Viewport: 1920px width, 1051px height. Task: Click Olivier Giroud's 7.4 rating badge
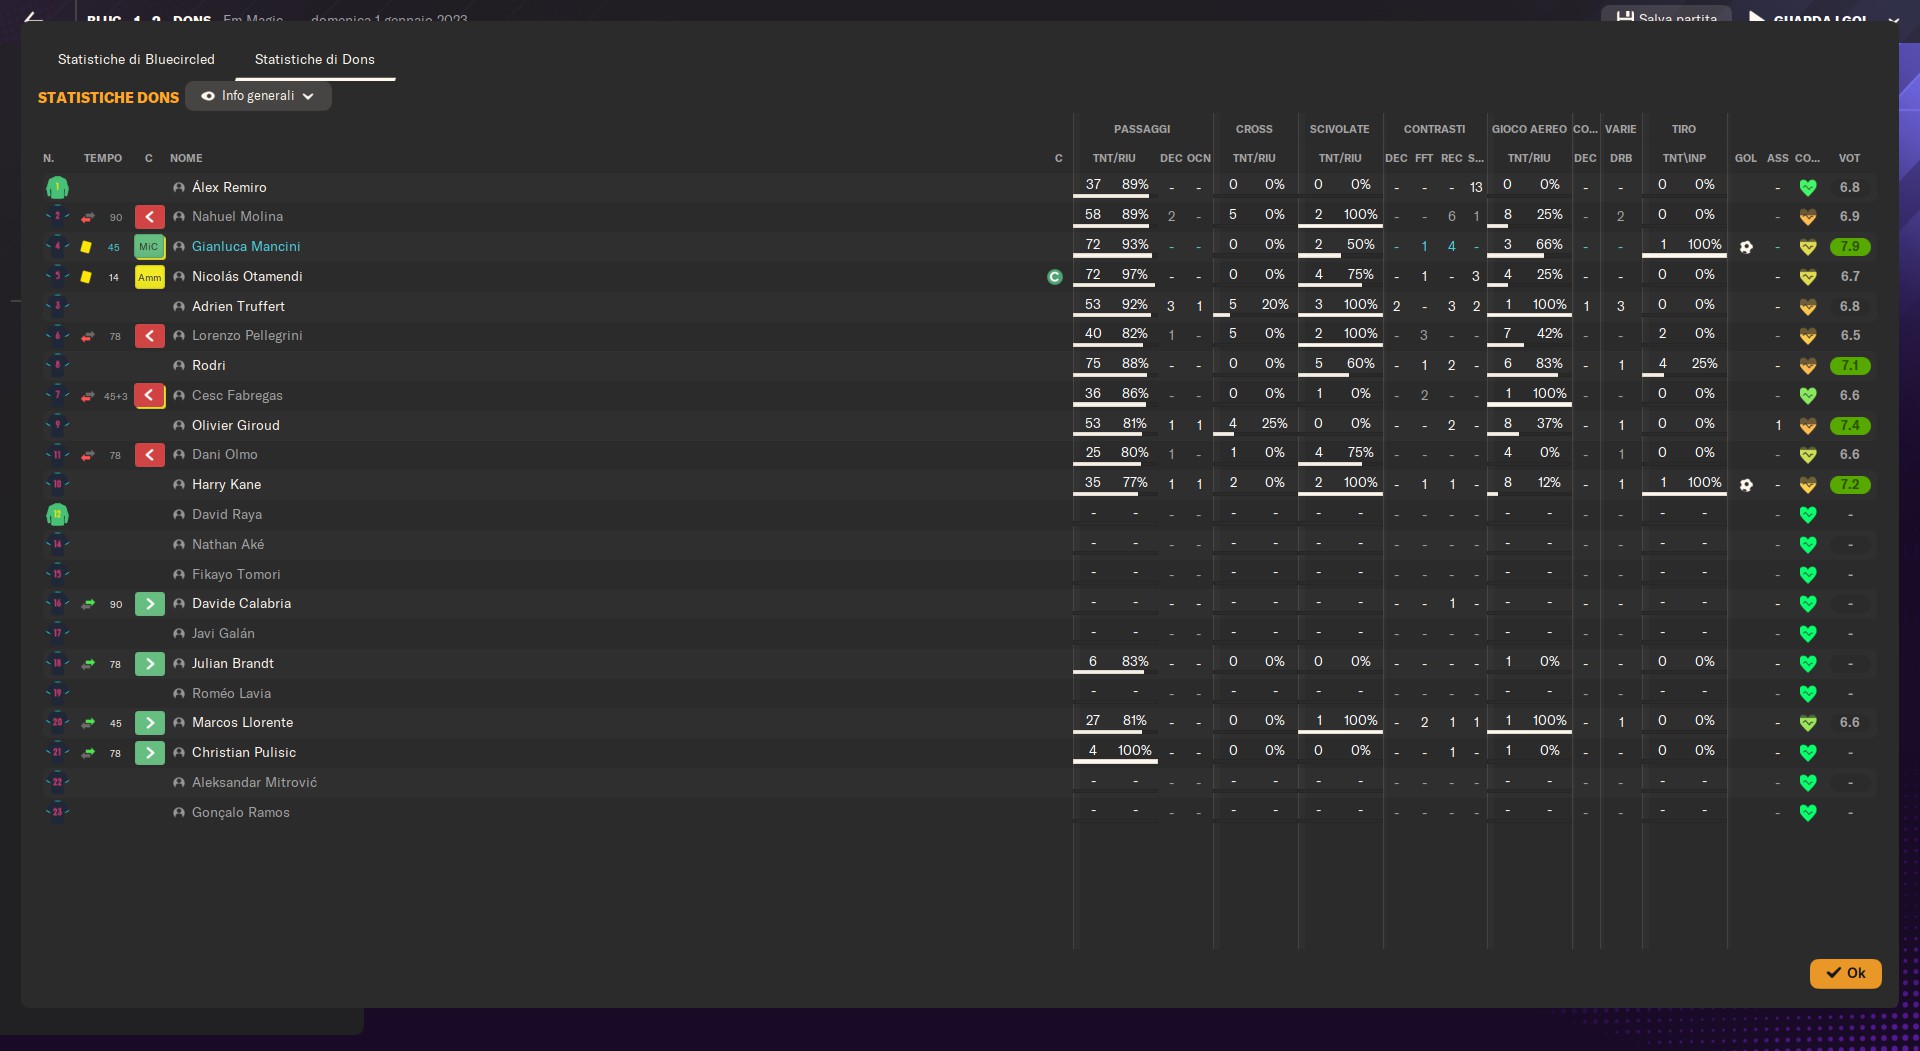click(1850, 426)
